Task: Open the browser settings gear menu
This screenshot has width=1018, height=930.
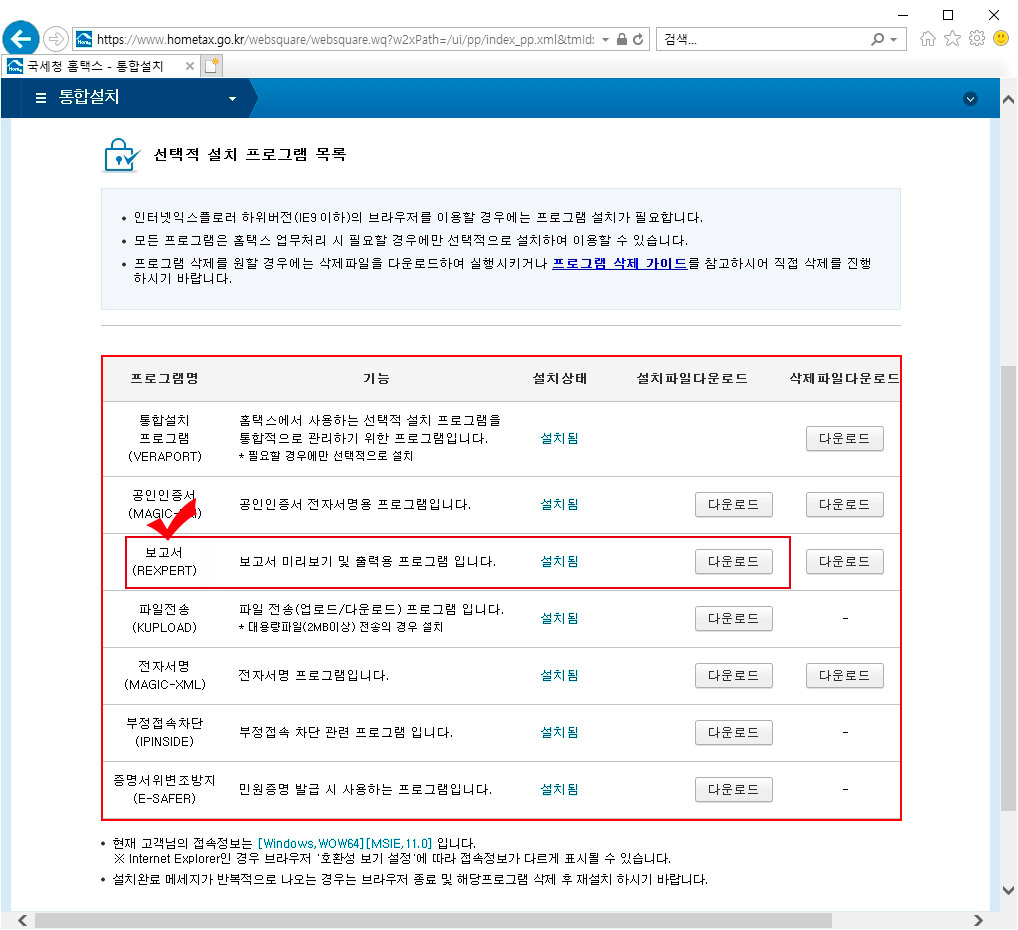Action: (976, 38)
